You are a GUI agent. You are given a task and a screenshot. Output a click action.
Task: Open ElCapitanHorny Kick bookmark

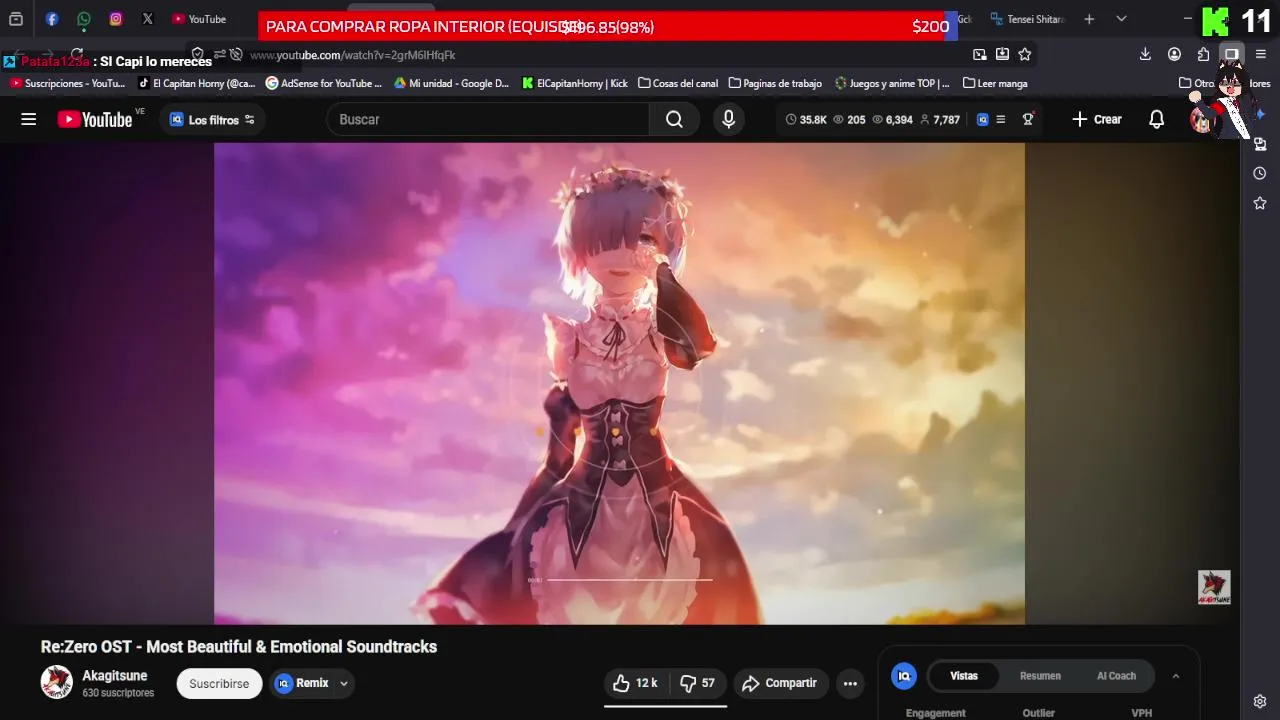point(575,84)
